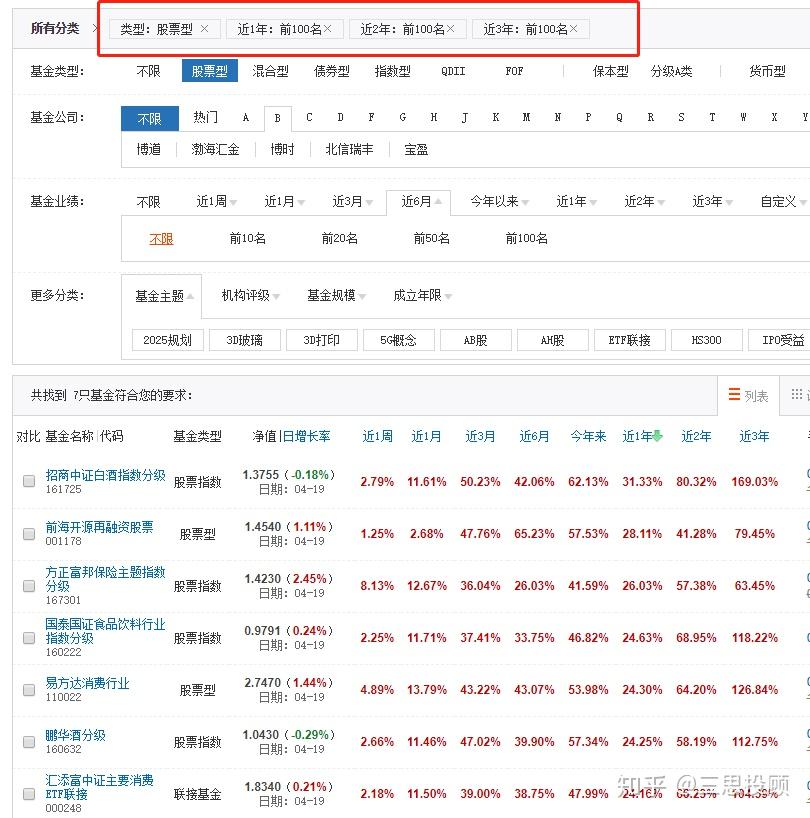This screenshot has height=818, width=810.
Task: Open the 自定义 performance dropdown
Action: (783, 201)
